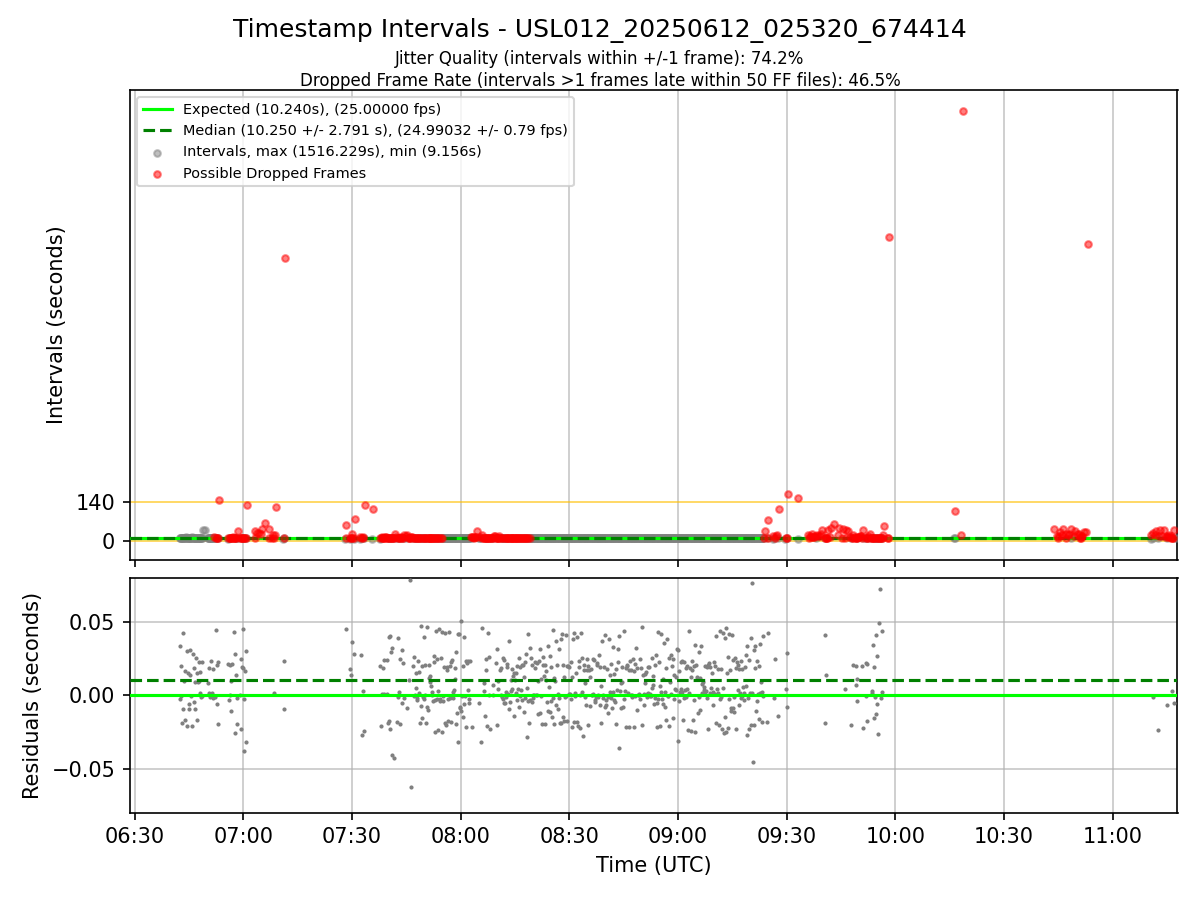1200x900 pixels.
Task: Click the '09:00' time tick label
Action: pos(678,836)
